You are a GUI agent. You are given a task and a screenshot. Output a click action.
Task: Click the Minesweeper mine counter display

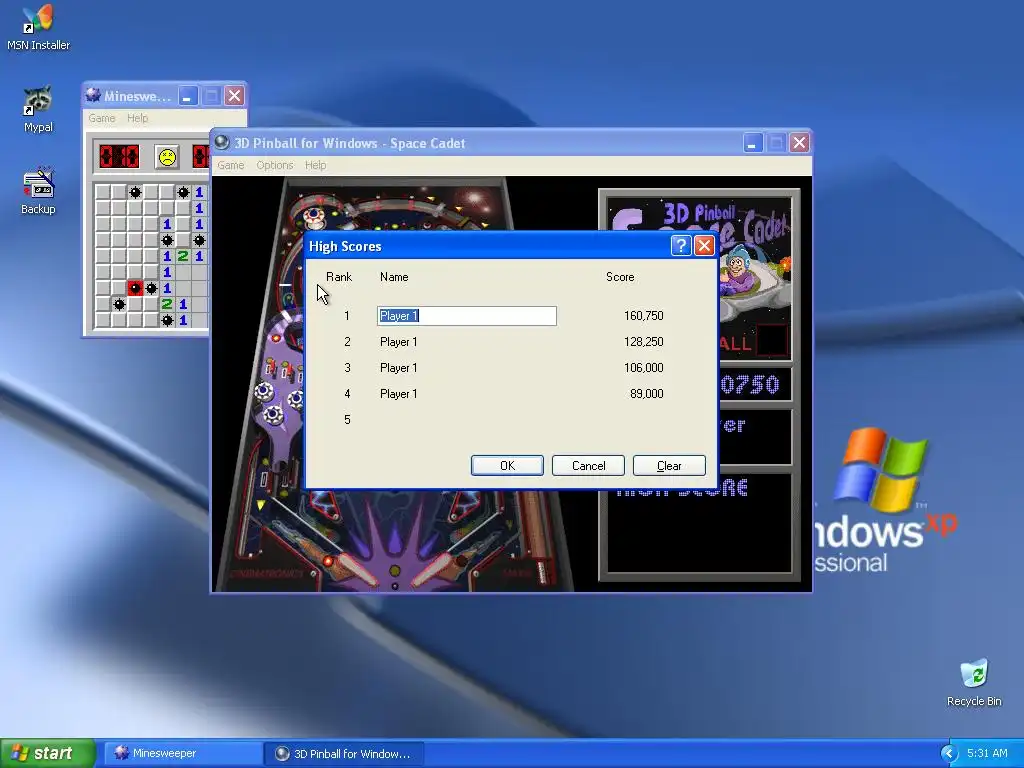click(x=119, y=157)
